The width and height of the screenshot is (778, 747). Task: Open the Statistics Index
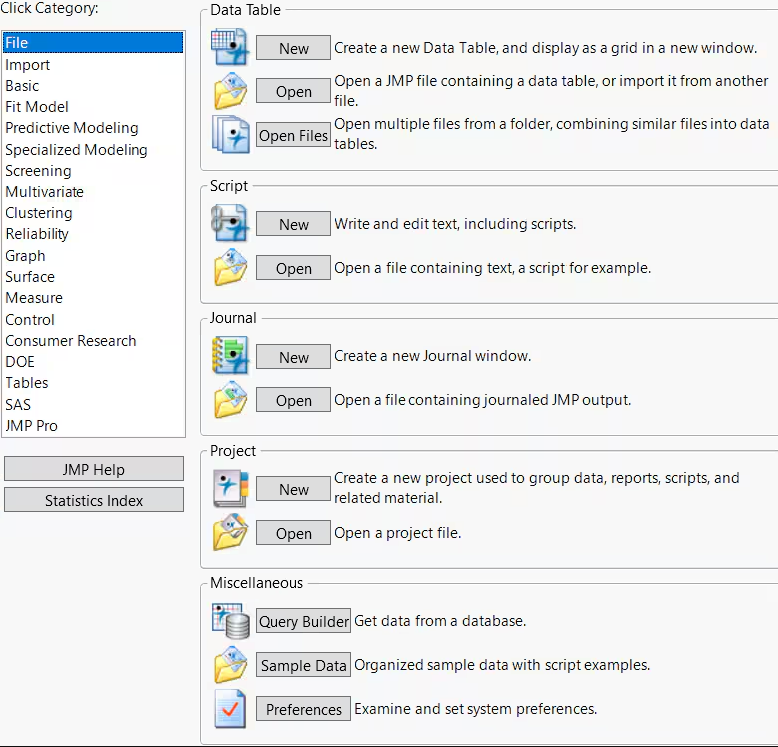click(x=94, y=500)
